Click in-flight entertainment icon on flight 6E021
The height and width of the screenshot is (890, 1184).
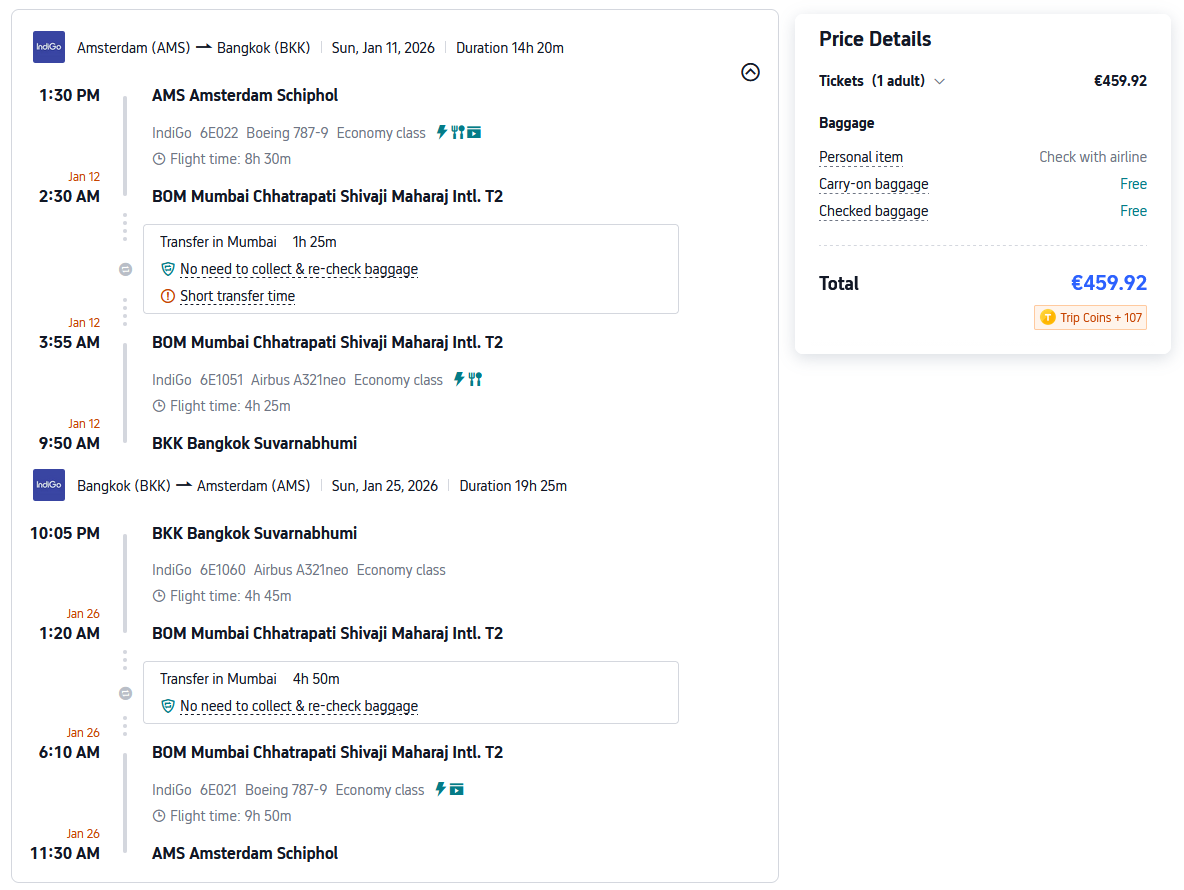457,789
